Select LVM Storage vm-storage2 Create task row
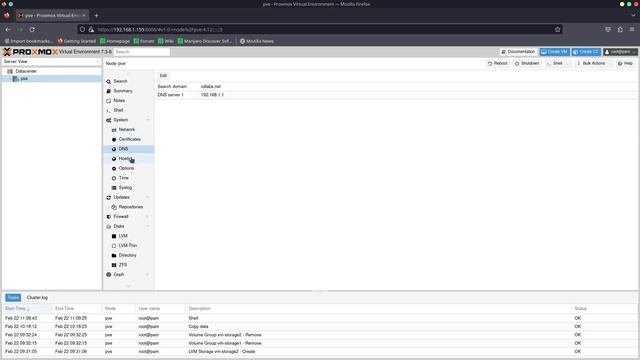Screen dimensions: 640x360 click(320, 351)
